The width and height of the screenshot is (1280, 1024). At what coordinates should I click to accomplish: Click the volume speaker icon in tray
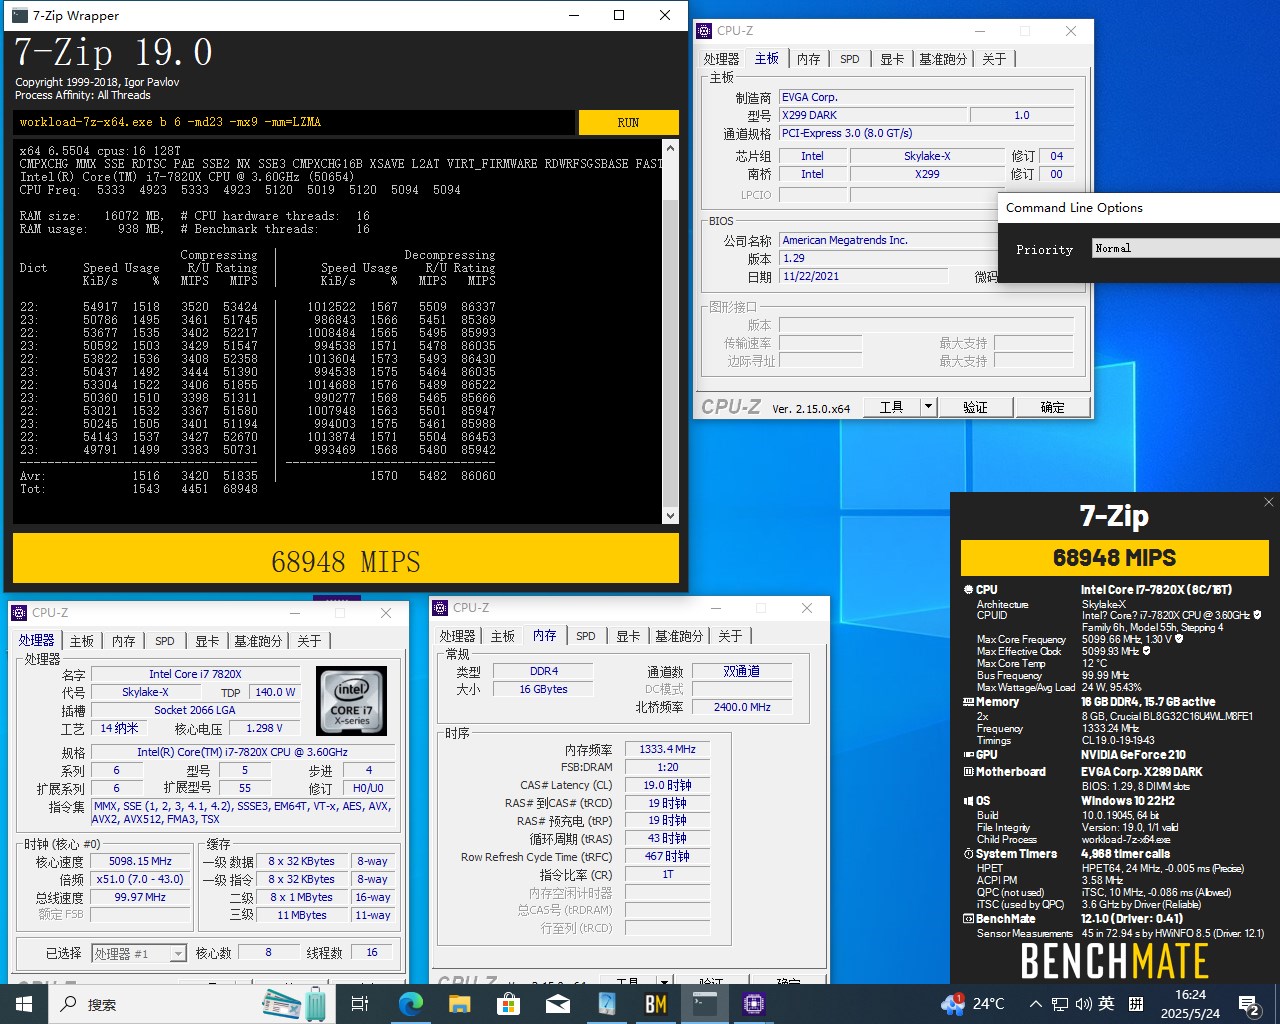(x=1083, y=1004)
